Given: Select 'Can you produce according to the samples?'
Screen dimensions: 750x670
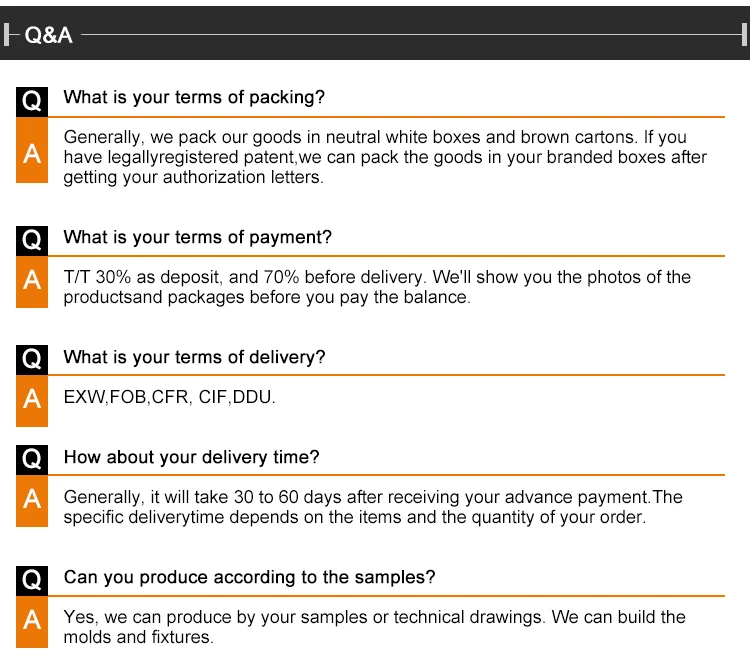Looking at the screenshot, I should [x=249, y=578].
